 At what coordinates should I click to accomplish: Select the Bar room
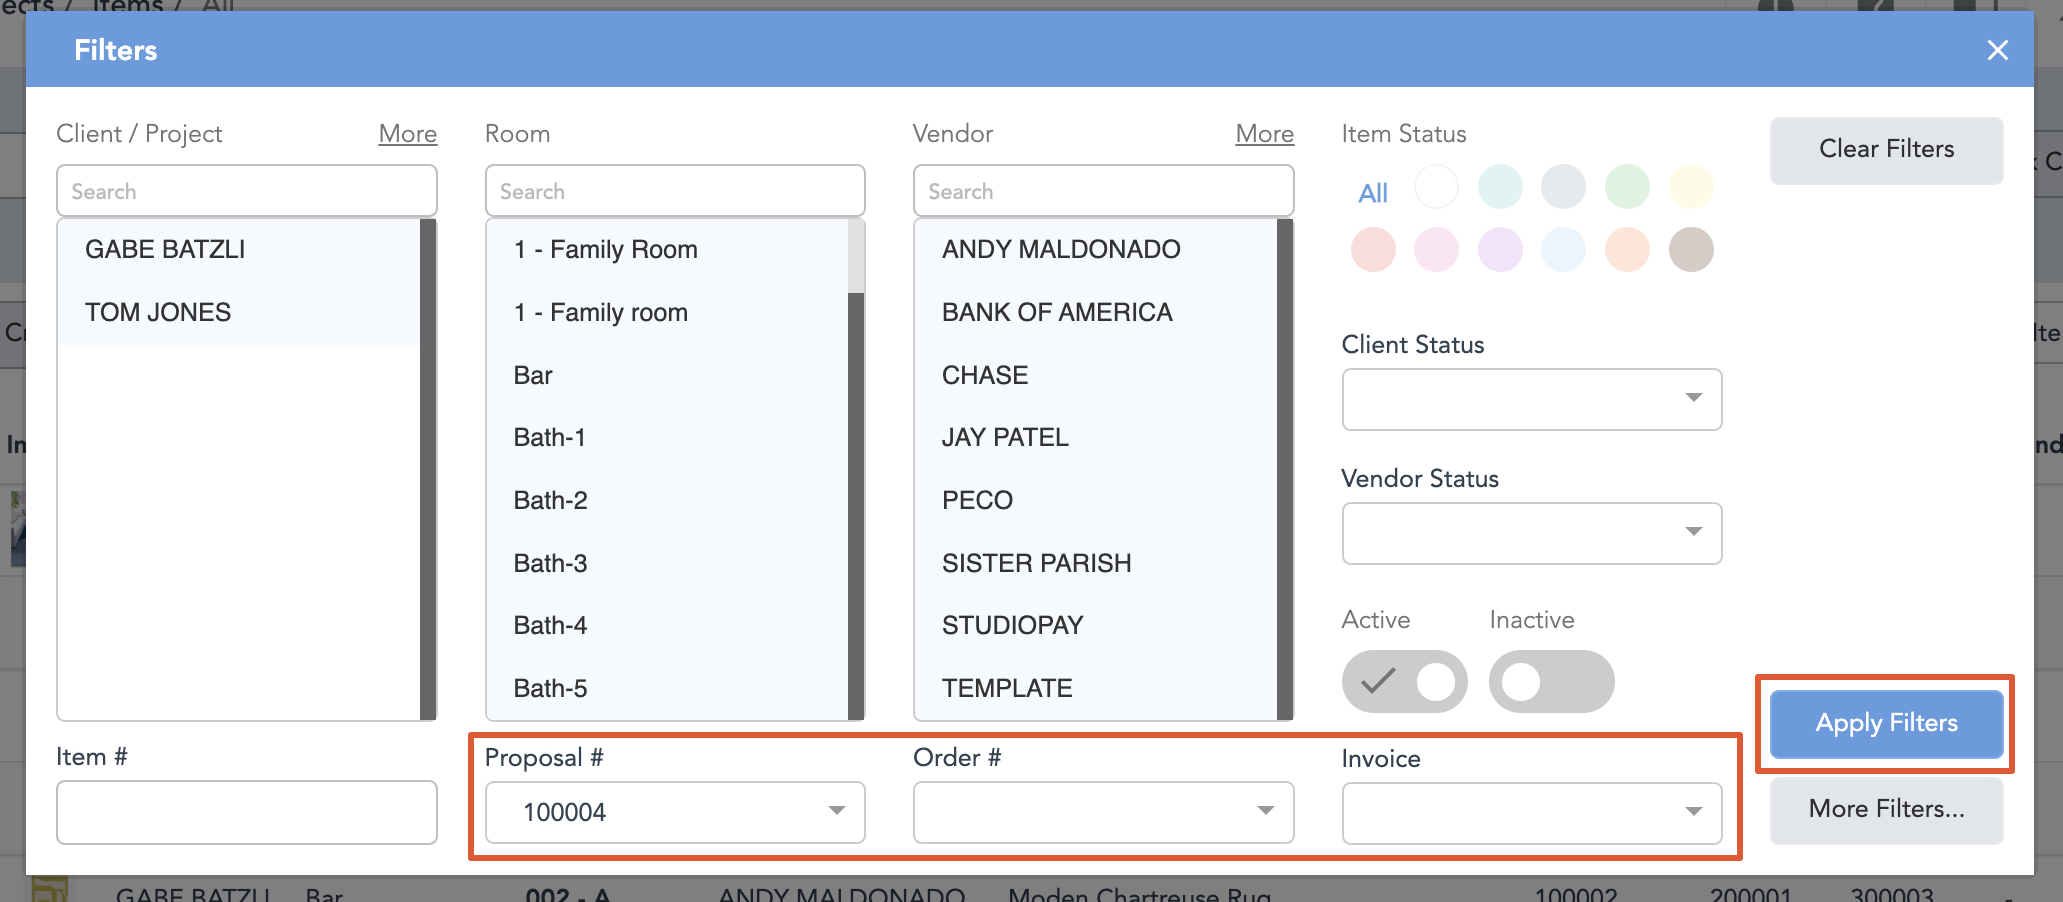(667, 375)
